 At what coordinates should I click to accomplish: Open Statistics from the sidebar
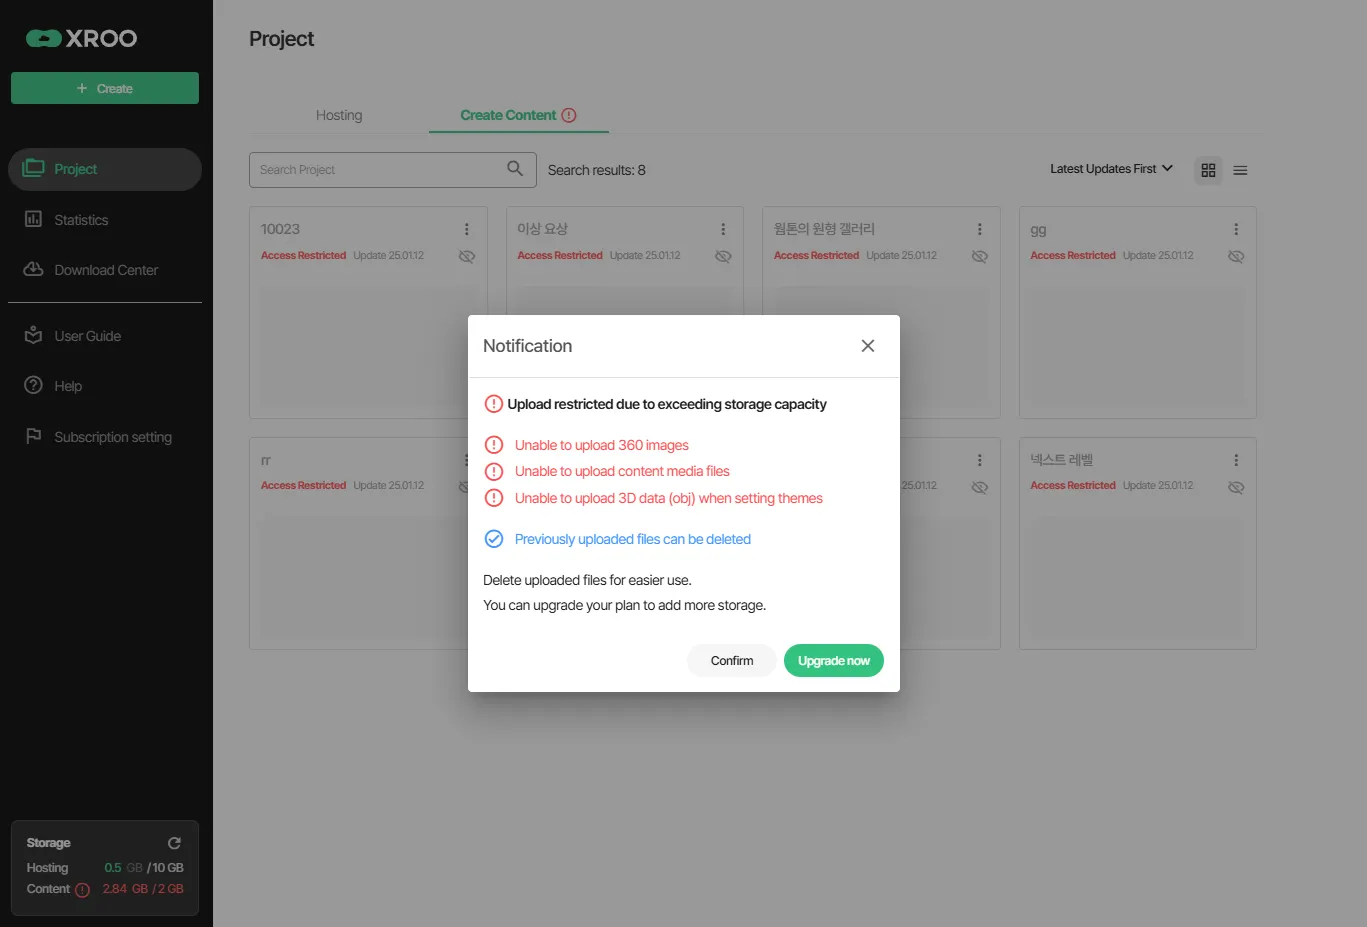point(81,220)
